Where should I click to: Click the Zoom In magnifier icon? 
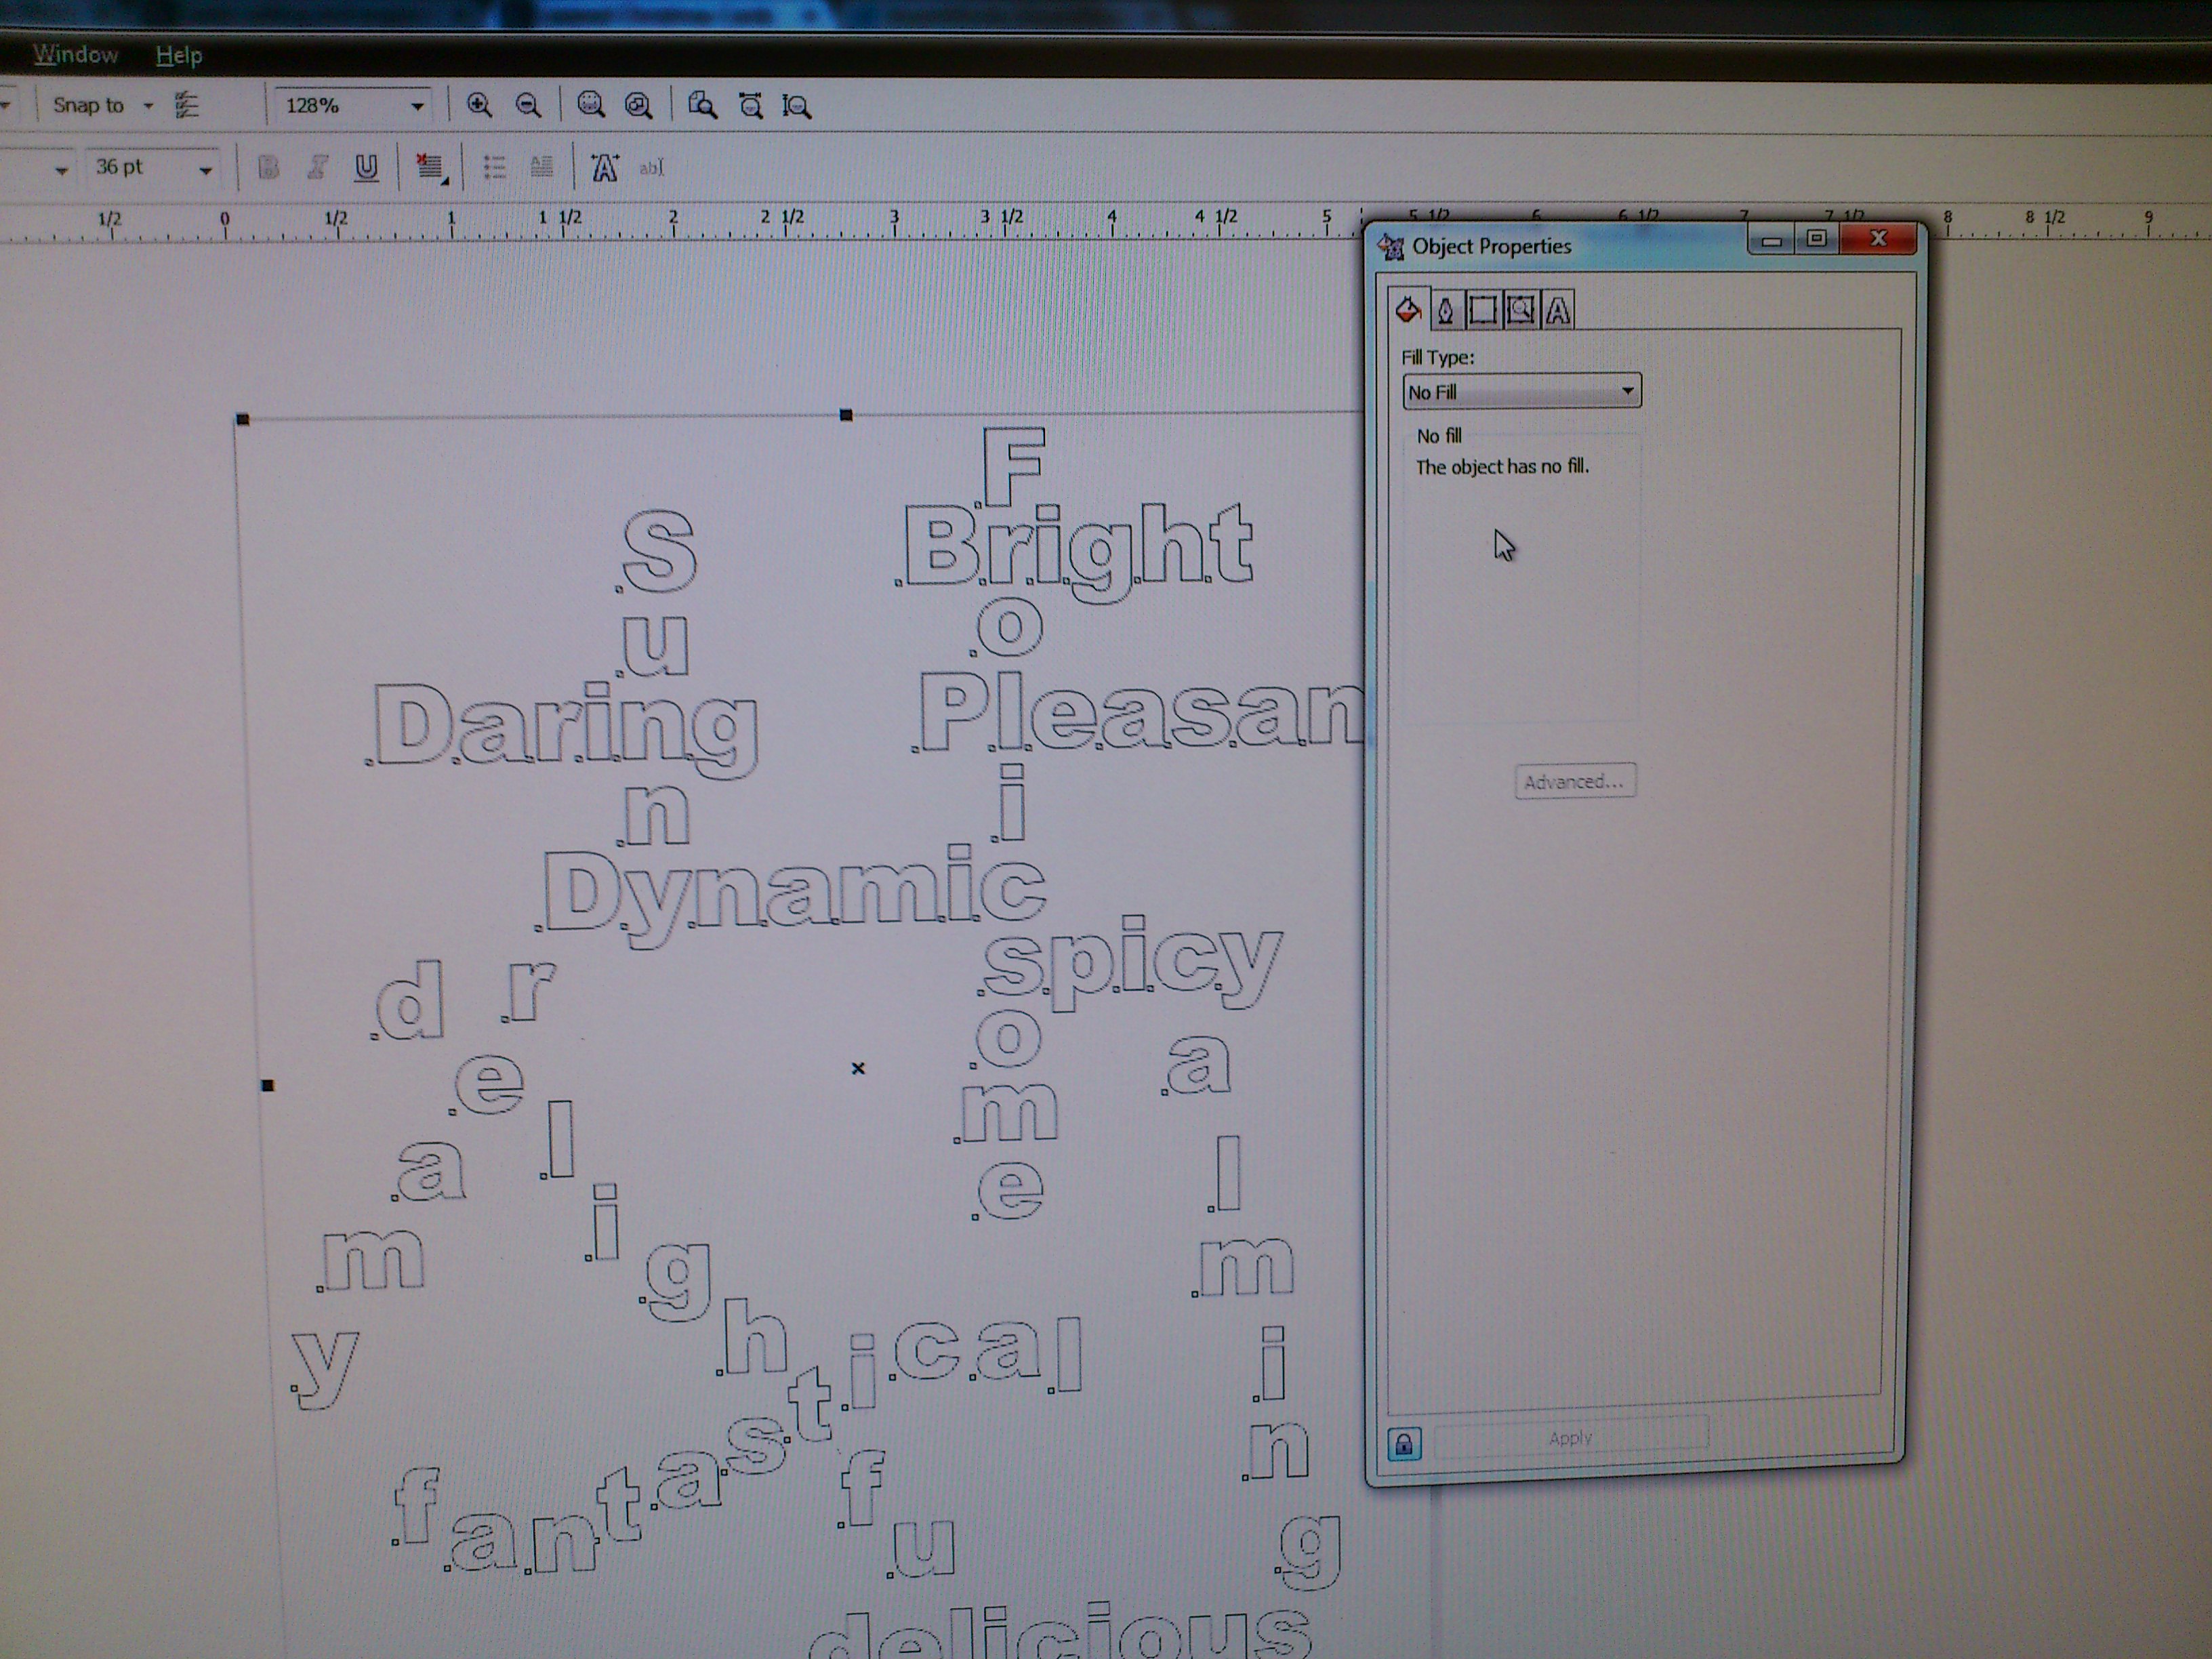479,105
